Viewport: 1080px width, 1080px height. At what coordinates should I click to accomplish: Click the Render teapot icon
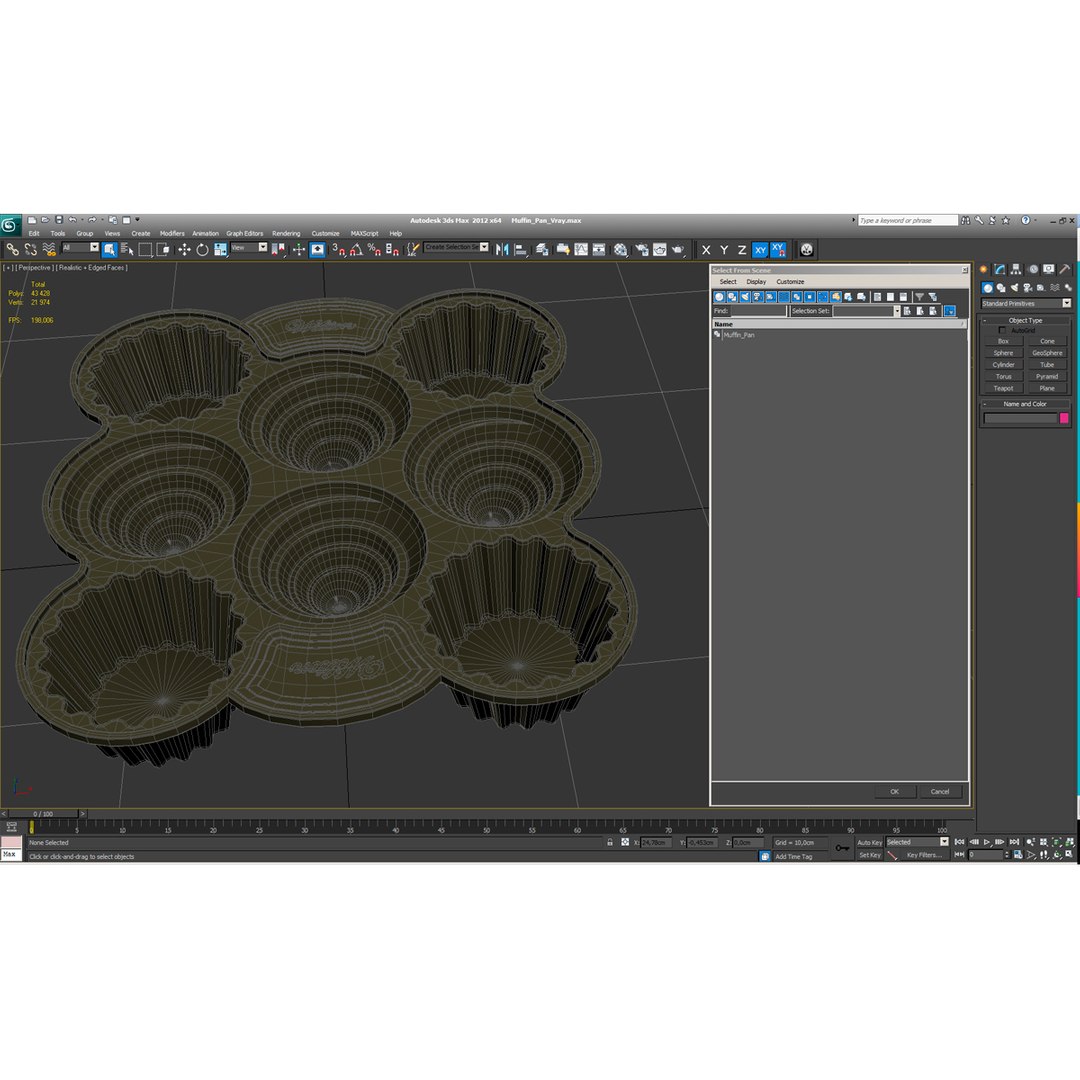tap(678, 249)
